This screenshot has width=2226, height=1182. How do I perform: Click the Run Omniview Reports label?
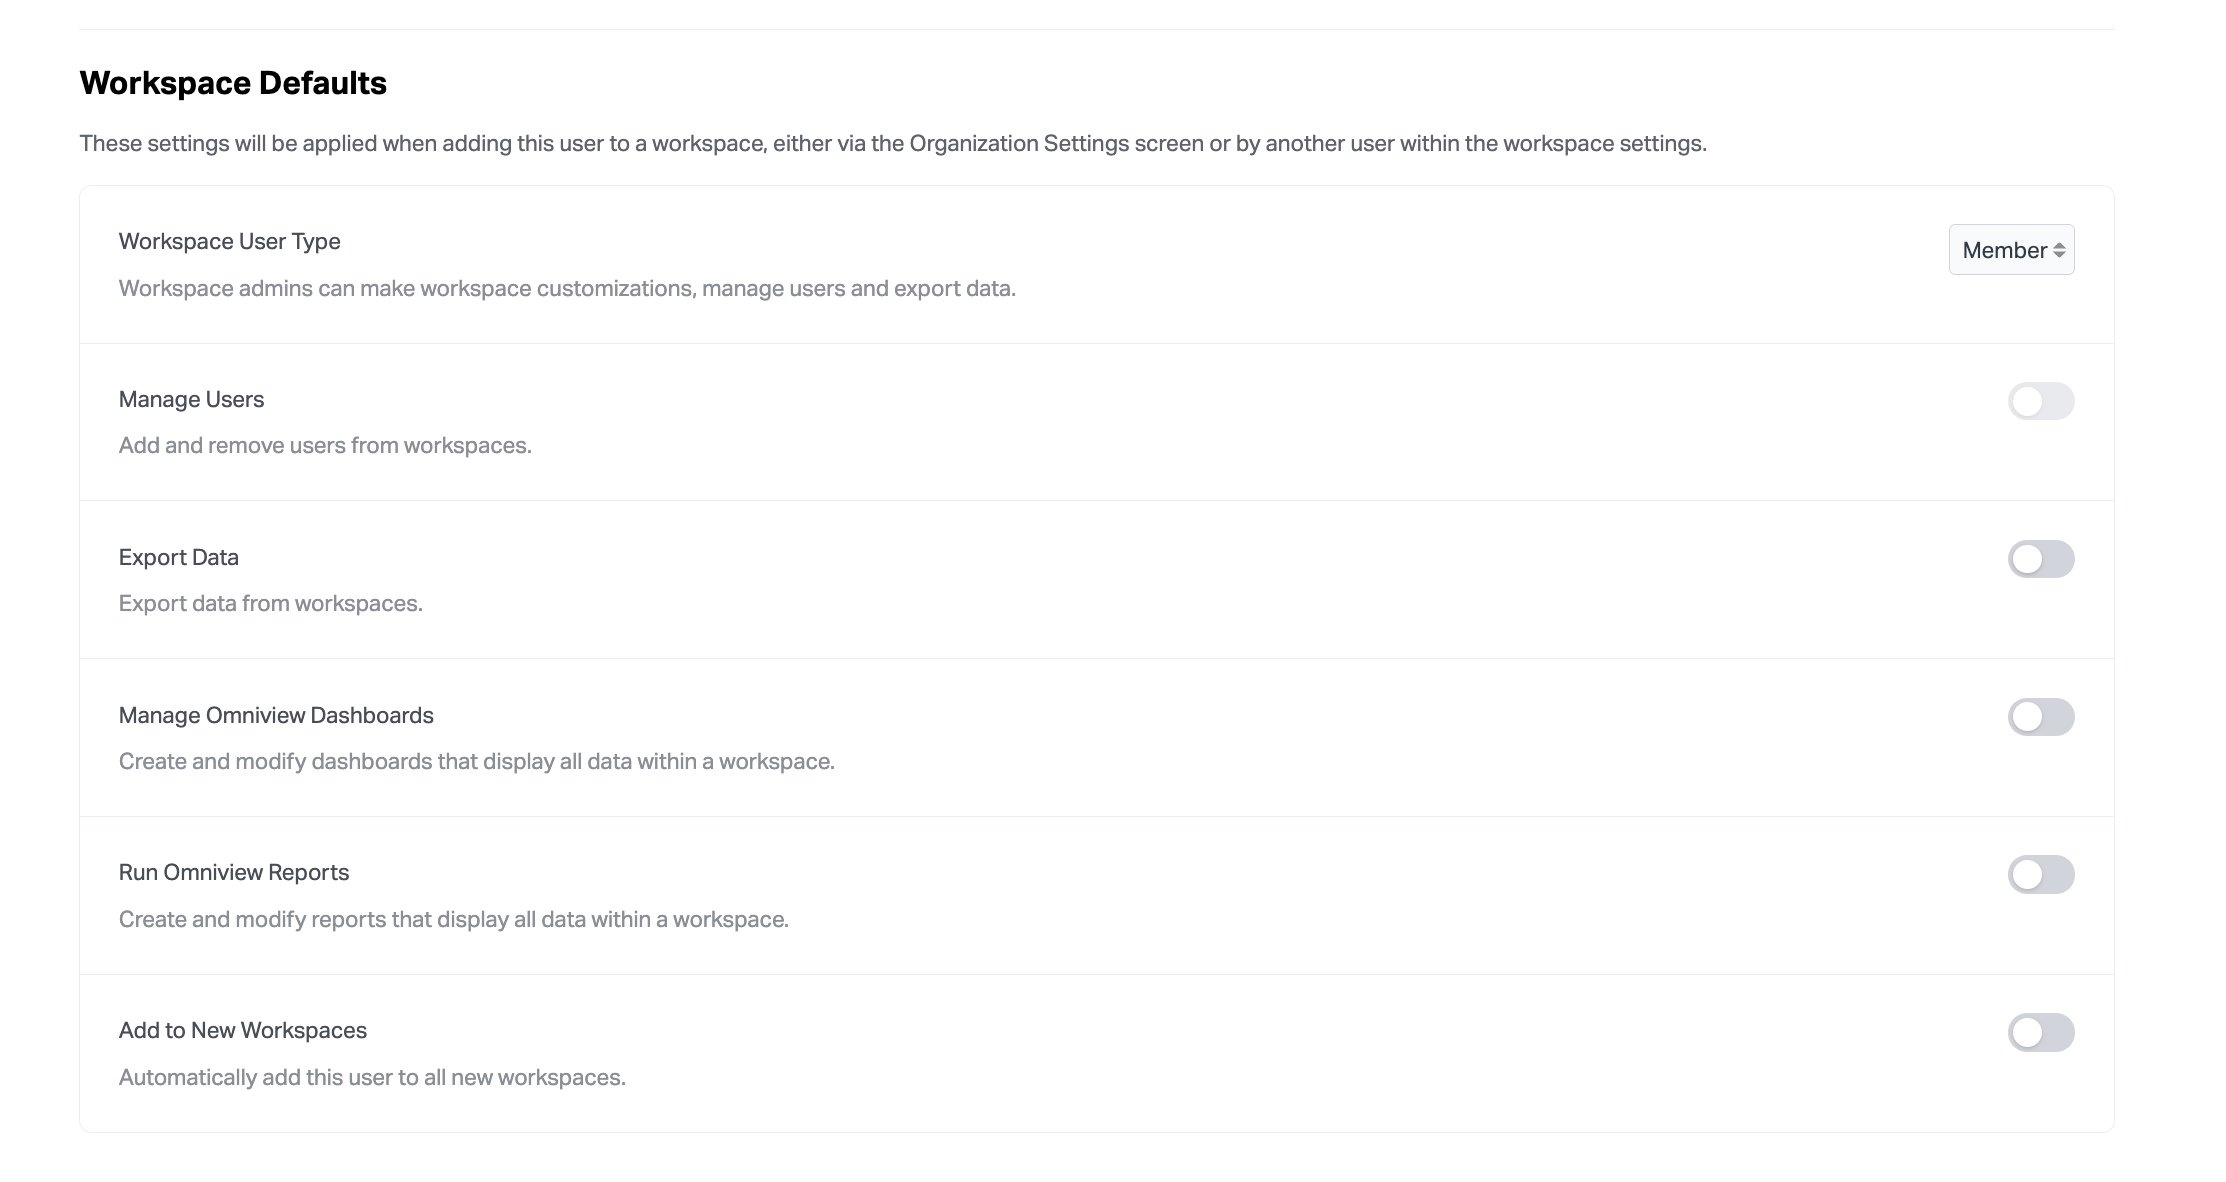click(233, 872)
